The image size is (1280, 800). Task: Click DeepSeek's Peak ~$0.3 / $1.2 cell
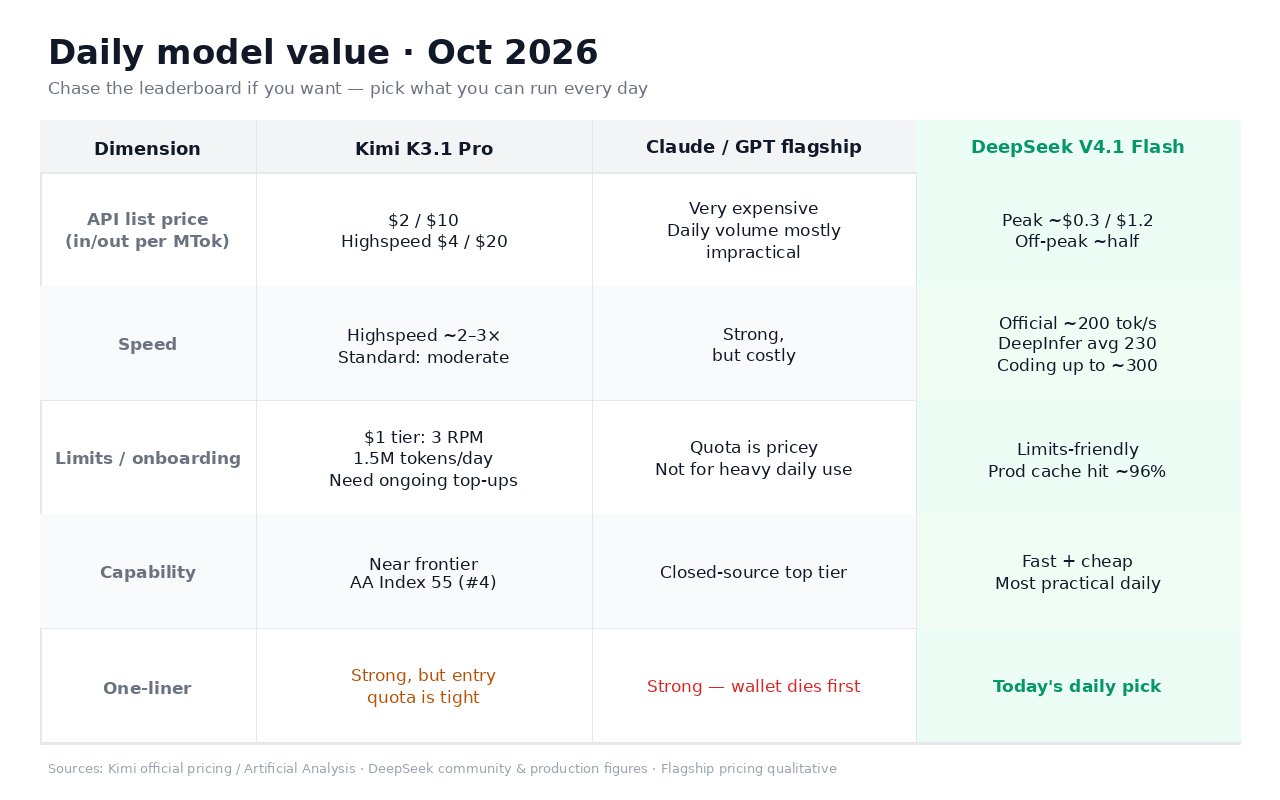[x=1078, y=230]
